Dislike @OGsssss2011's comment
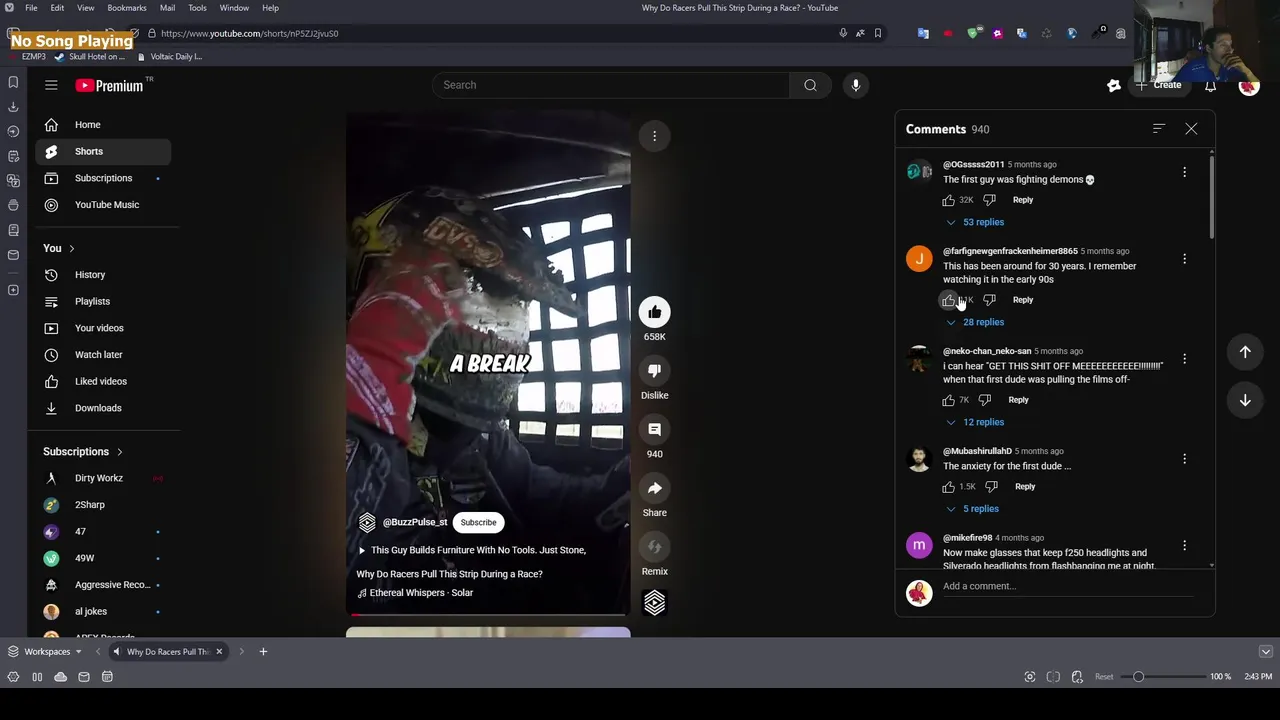Screen dimensions: 1280x720 pos(989,200)
